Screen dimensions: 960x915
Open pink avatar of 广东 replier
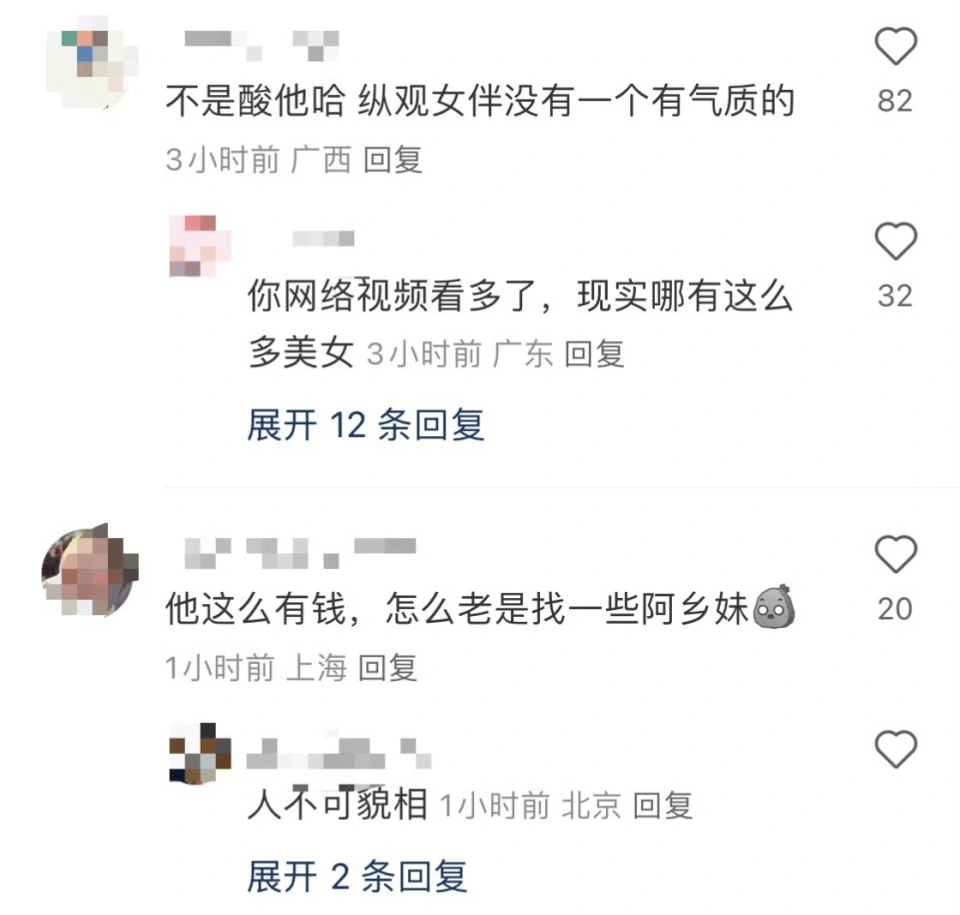[200, 246]
